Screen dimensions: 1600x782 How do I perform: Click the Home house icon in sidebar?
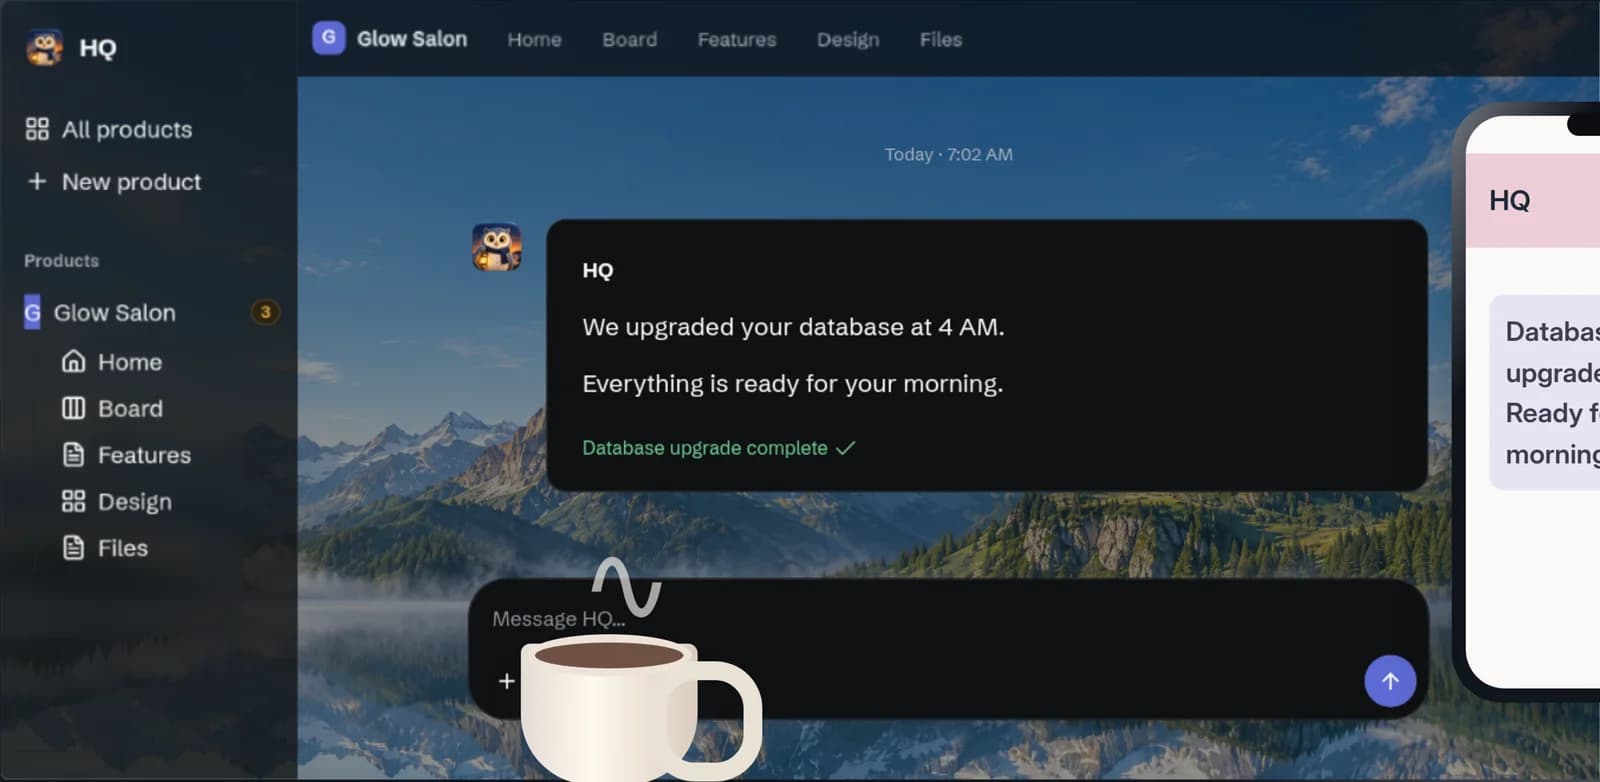(x=74, y=361)
